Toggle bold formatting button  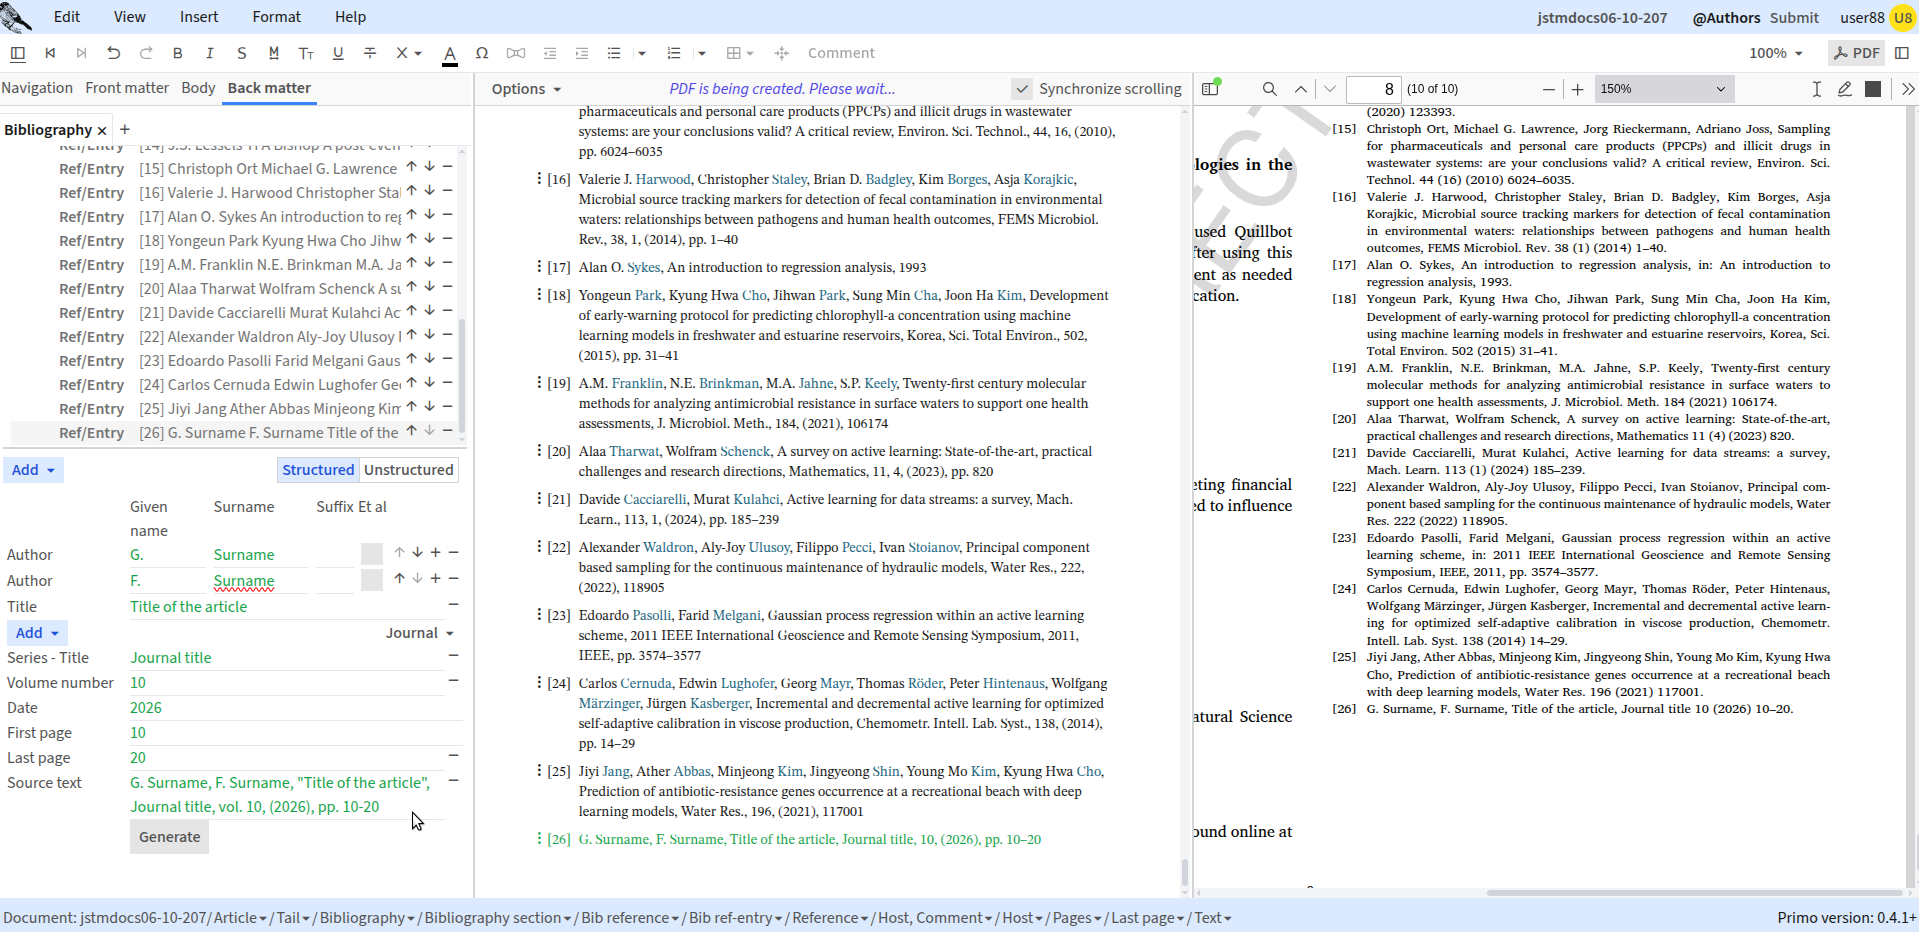pos(178,53)
